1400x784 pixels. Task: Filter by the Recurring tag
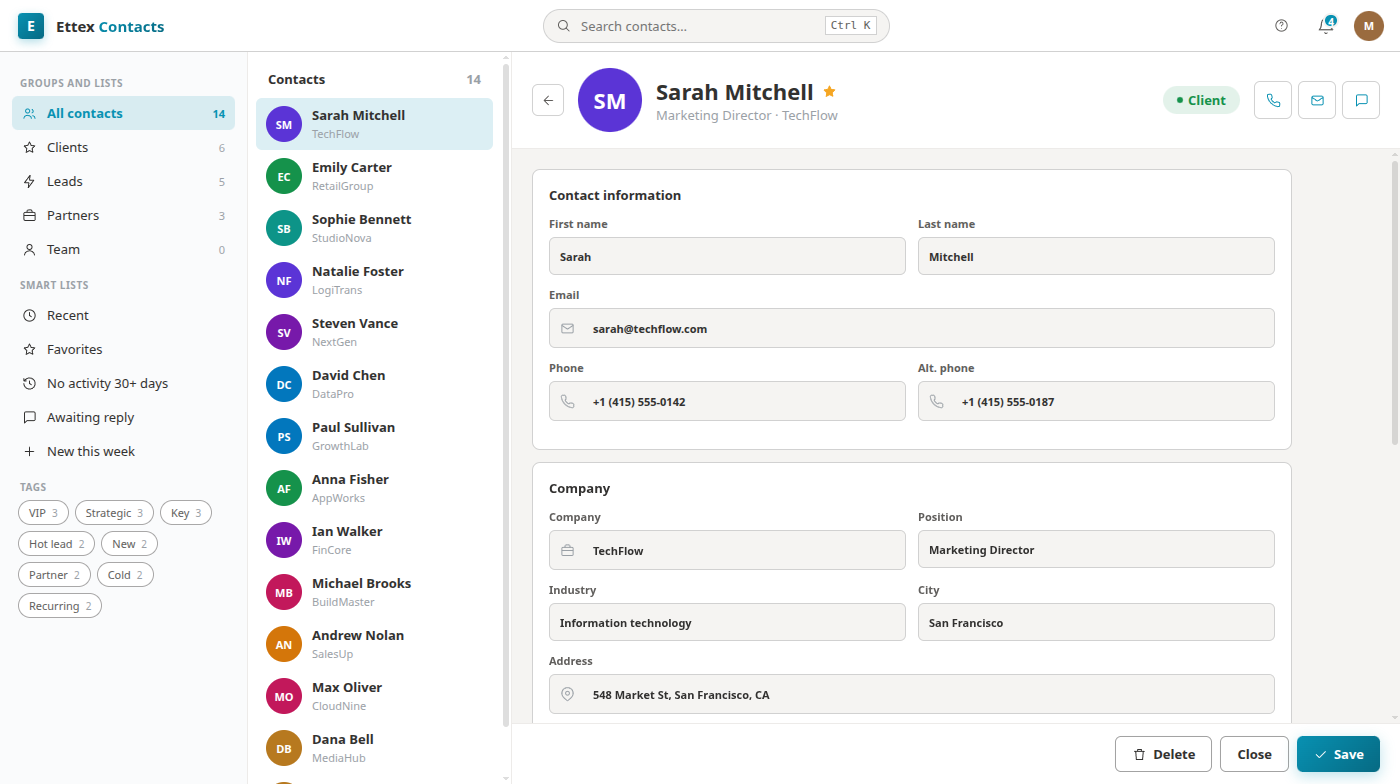click(60, 606)
